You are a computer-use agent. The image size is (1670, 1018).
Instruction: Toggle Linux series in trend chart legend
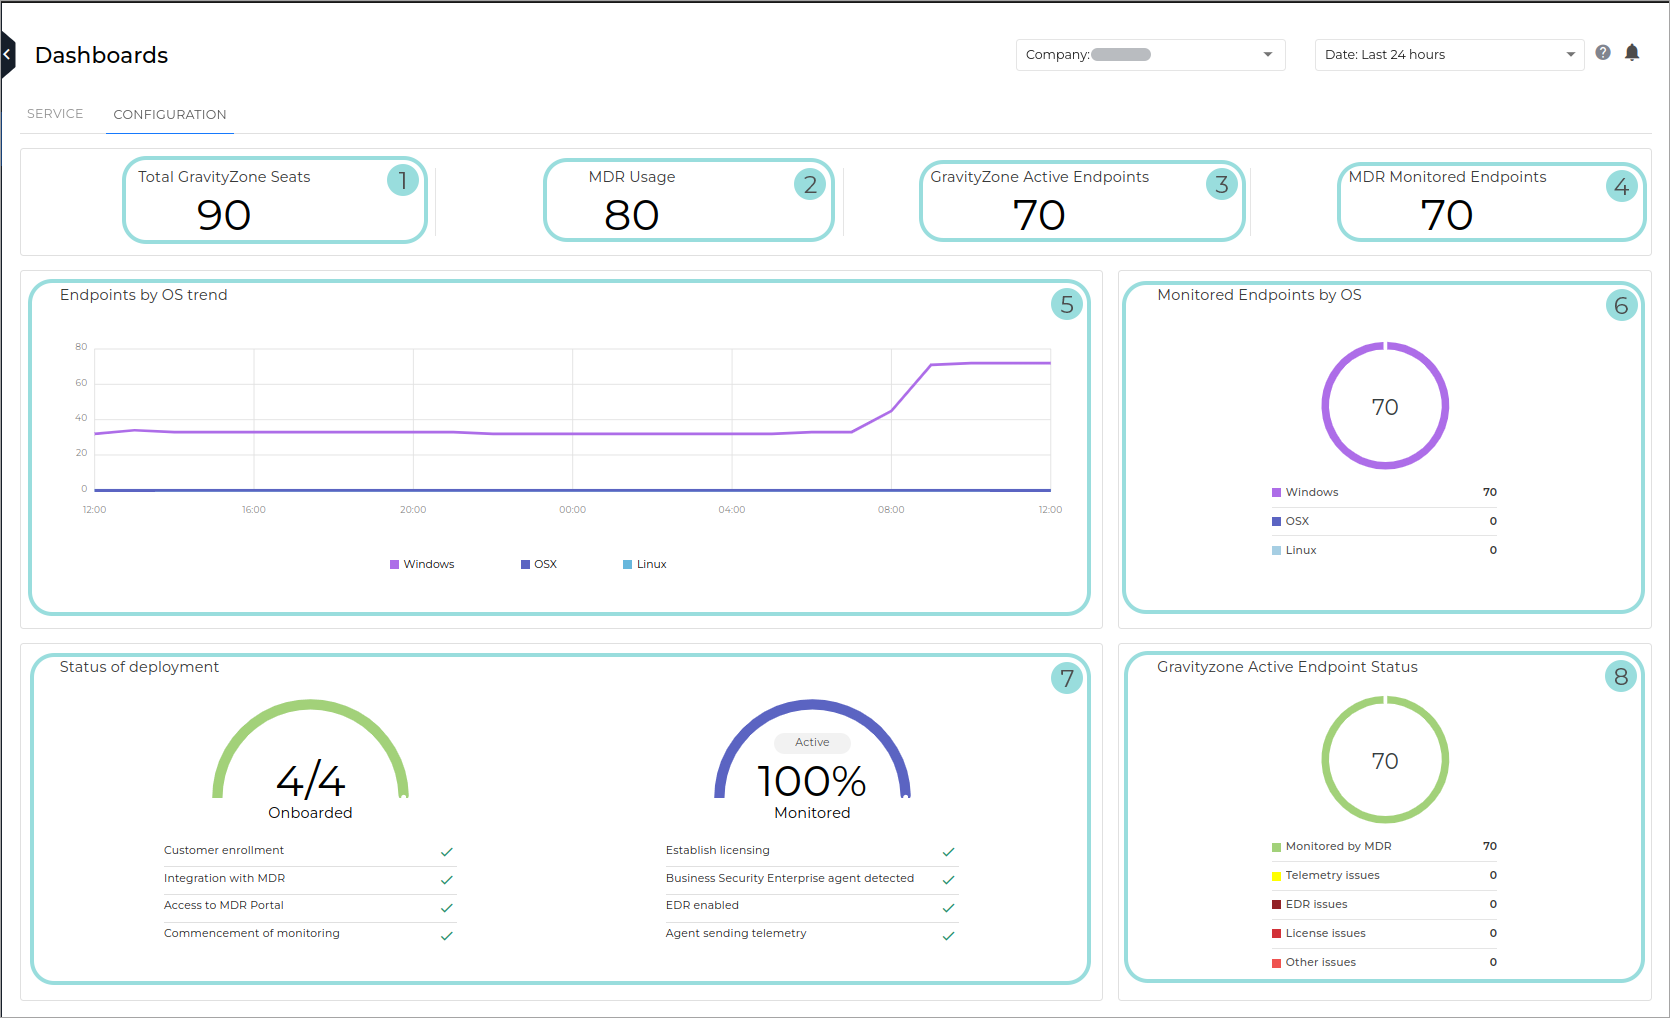[x=645, y=565]
